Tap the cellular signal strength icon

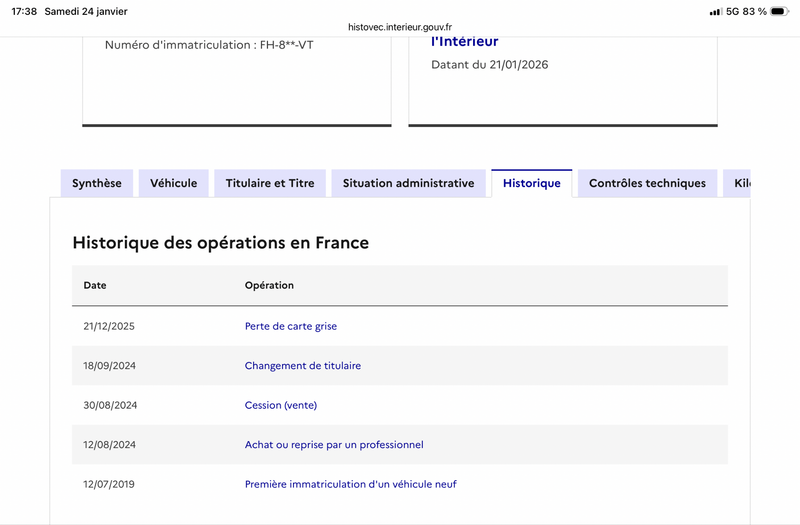pos(715,12)
